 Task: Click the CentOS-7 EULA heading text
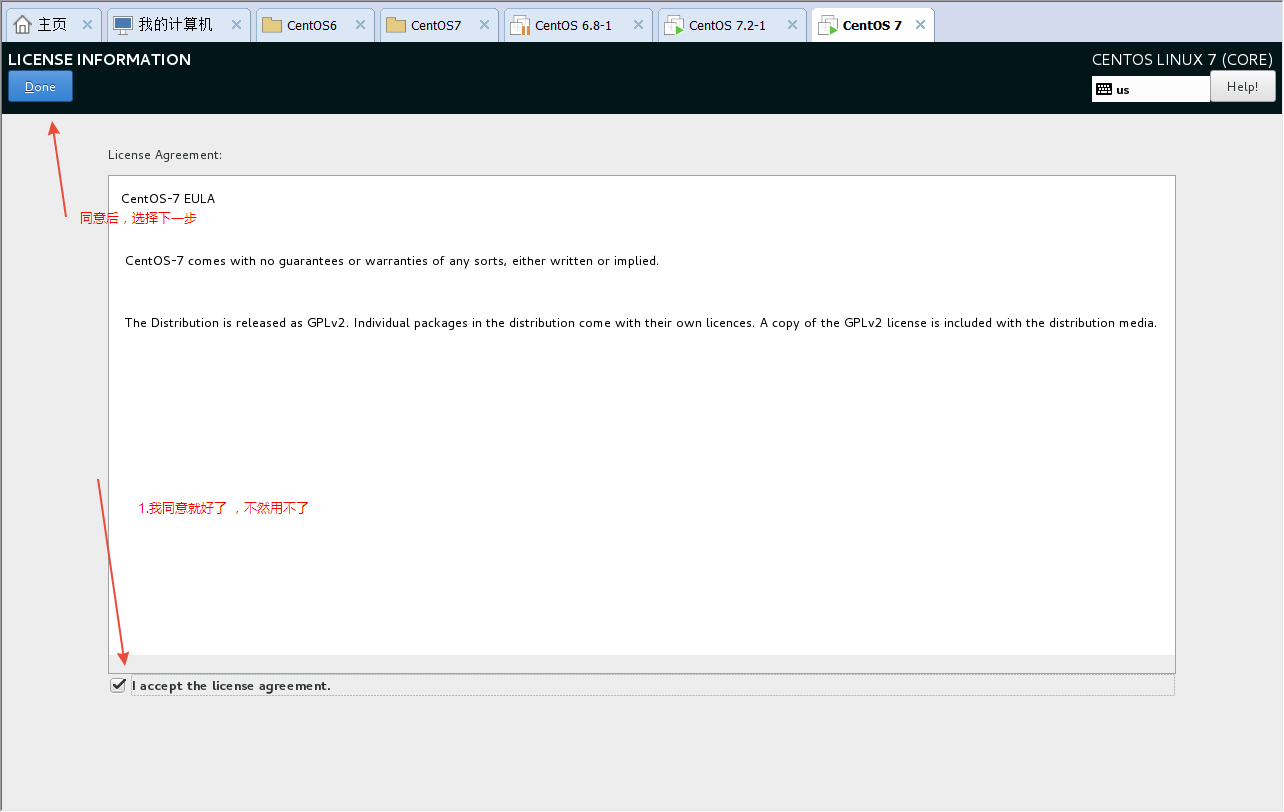coord(168,199)
